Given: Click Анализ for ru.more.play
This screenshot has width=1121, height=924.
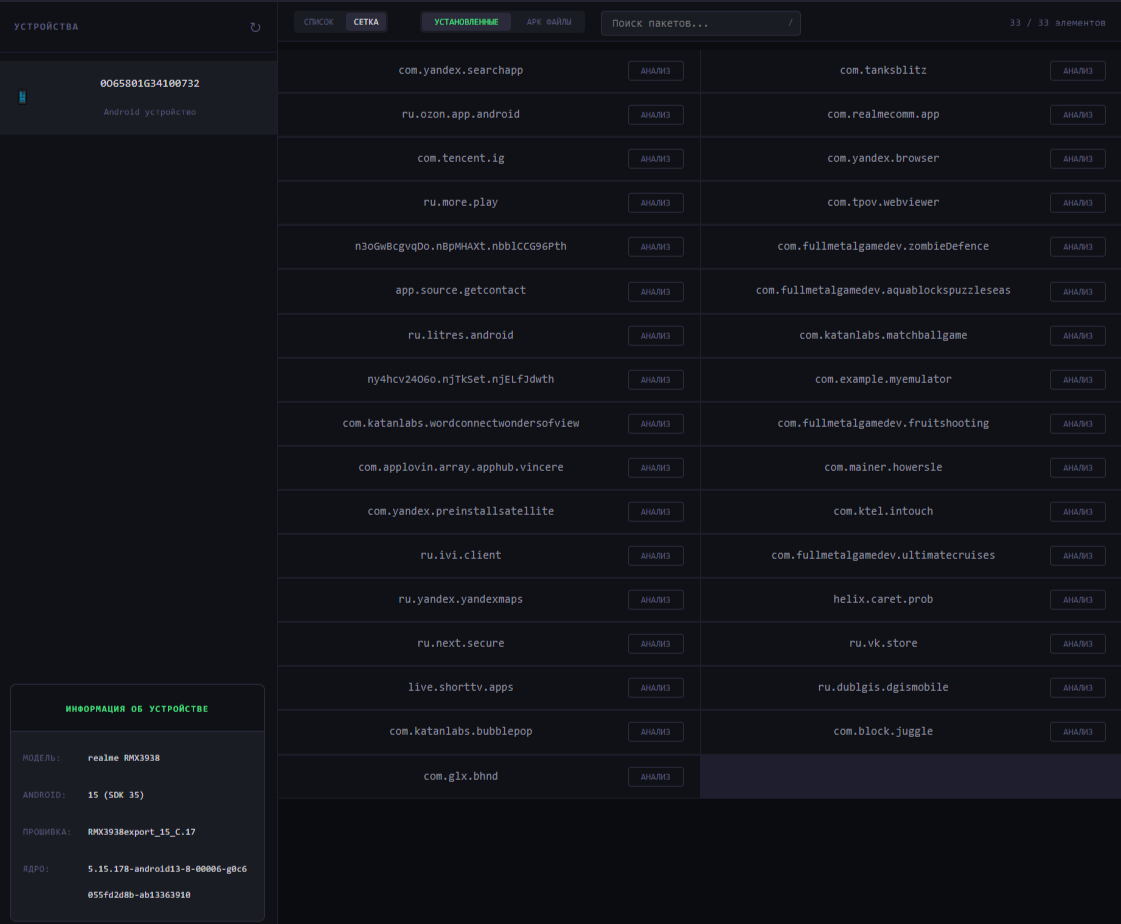Looking at the screenshot, I should coord(656,202).
